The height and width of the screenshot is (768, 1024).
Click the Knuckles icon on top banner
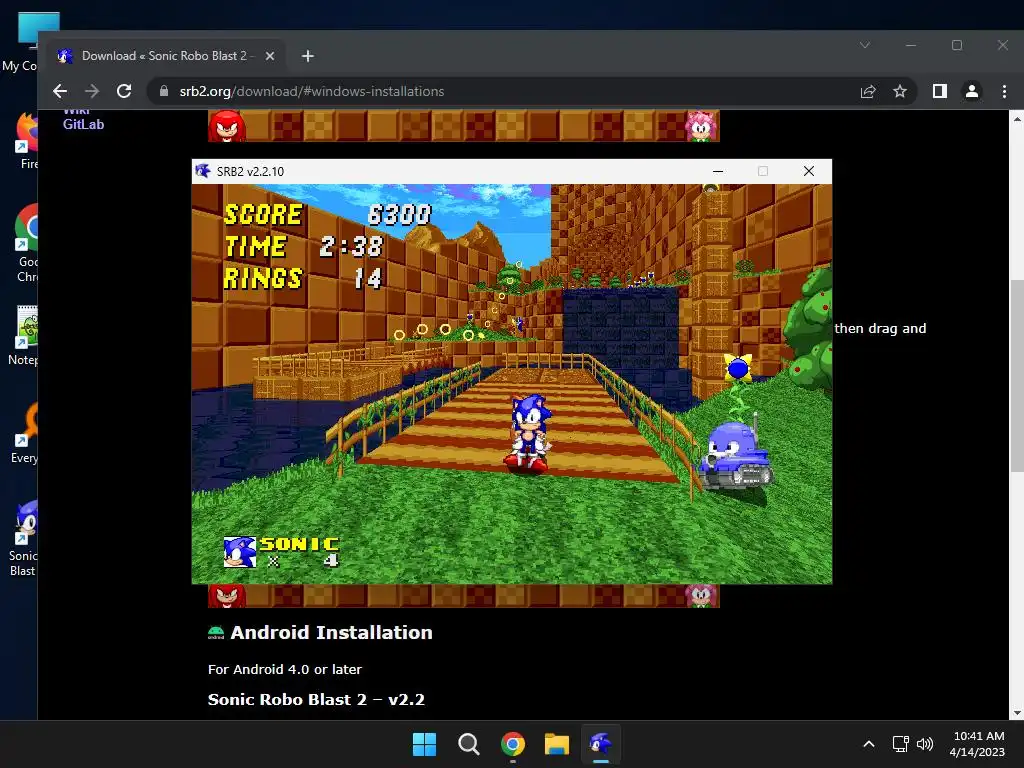point(227,126)
